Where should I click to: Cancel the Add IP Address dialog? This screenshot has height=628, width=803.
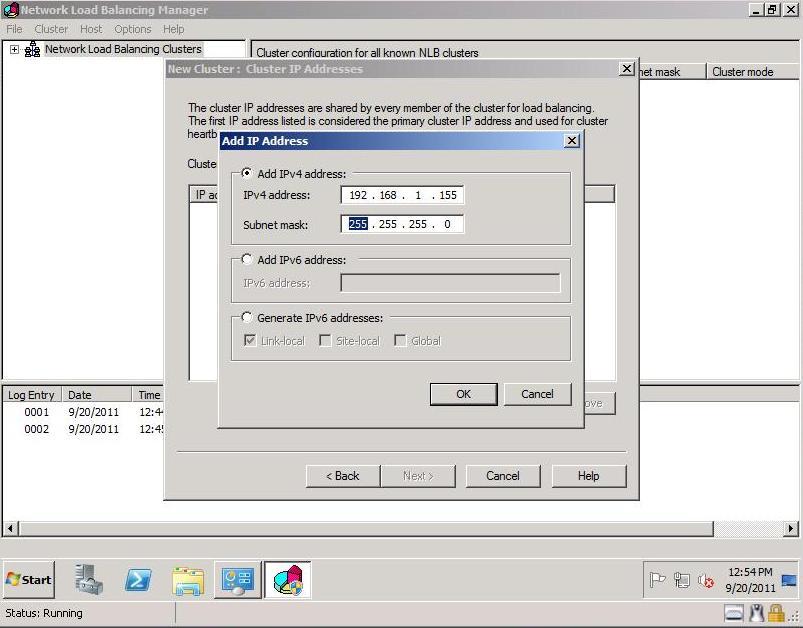pyautogui.click(x=537, y=394)
